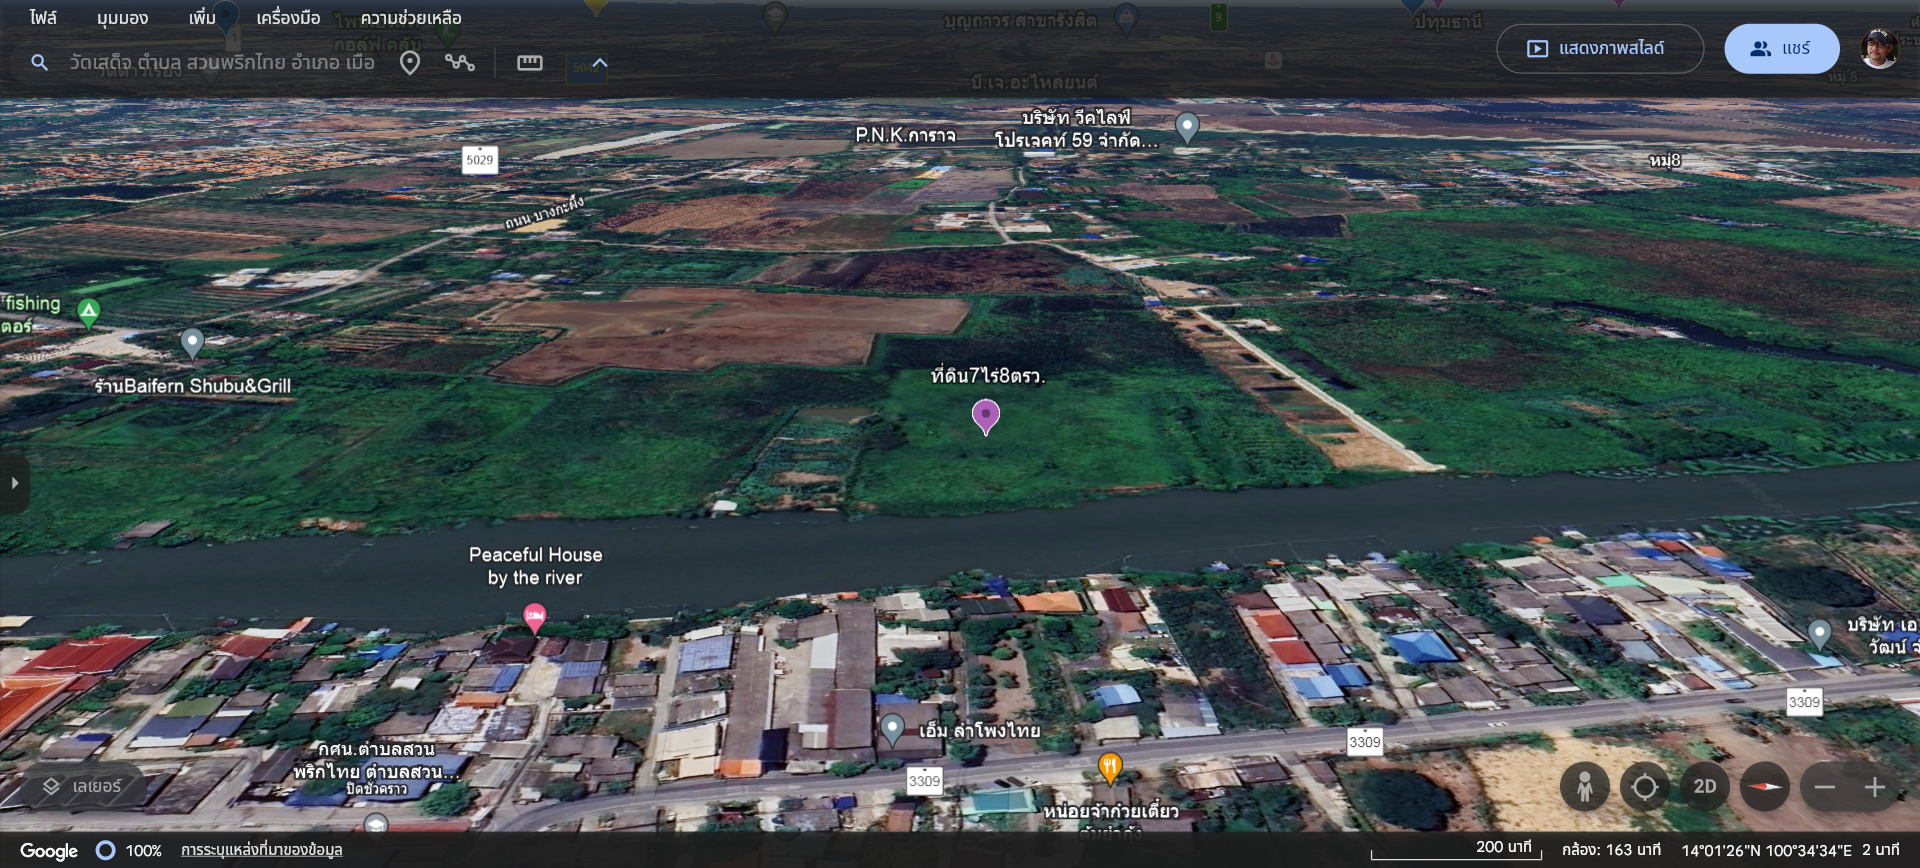Click inside the search input field
This screenshot has width=1920, height=868.
pyautogui.click(x=220, y=63)
